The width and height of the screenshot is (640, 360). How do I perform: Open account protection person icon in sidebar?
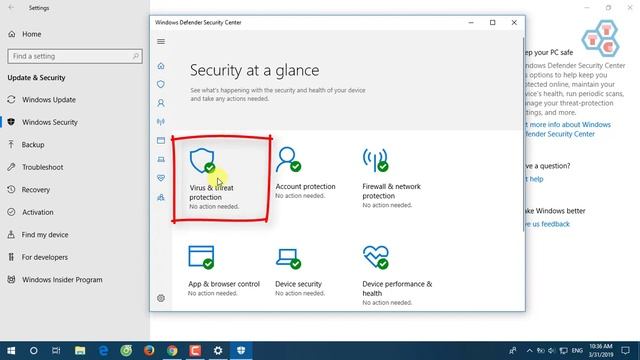pos(161,103)
